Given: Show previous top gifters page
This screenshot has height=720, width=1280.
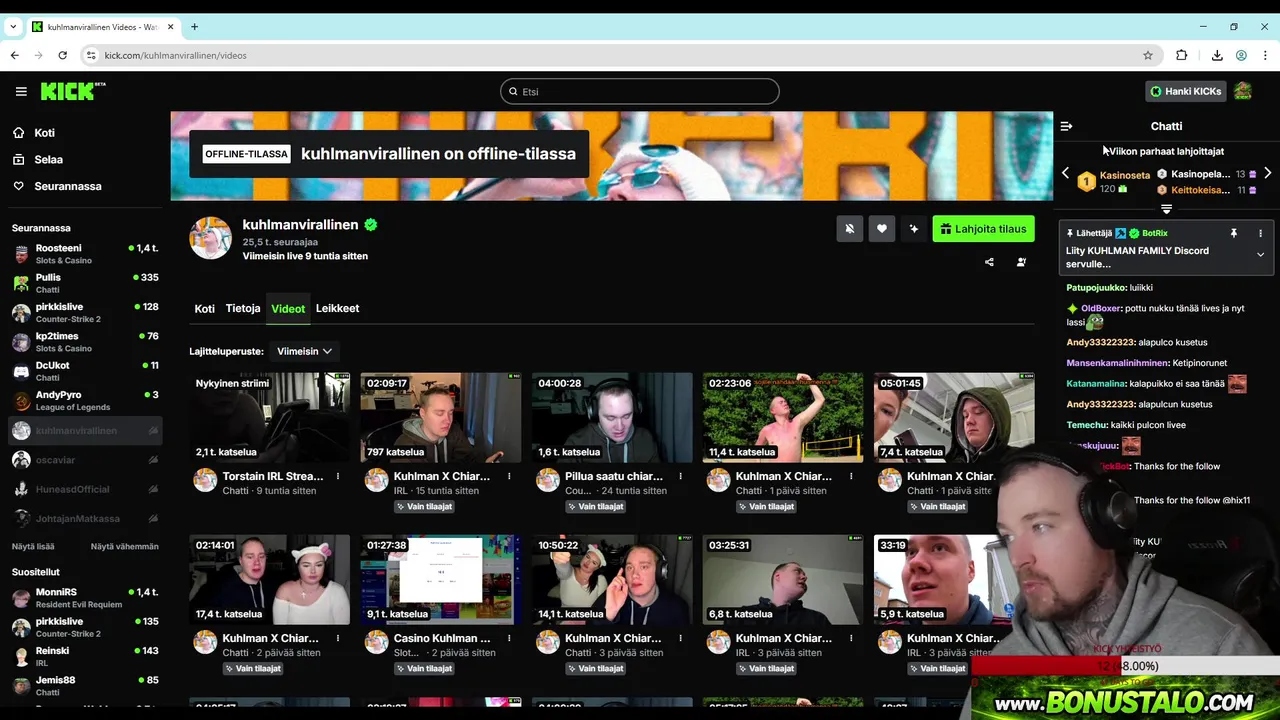Looking at the screenshot, I should click(1066, 173).
